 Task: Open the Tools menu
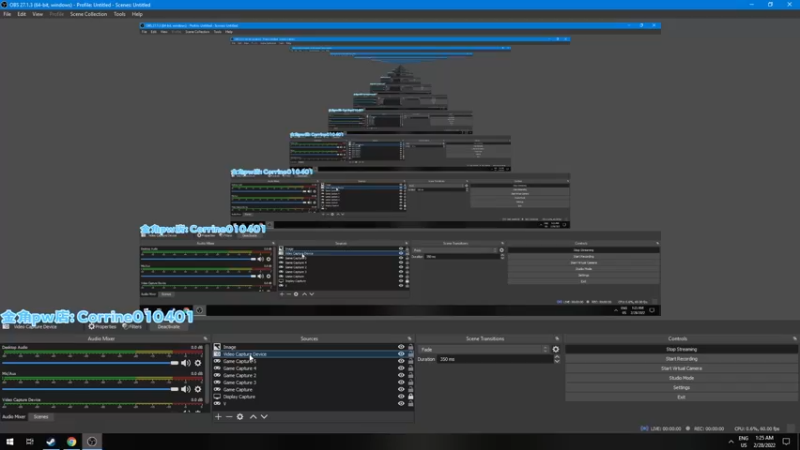pos(119,14)
